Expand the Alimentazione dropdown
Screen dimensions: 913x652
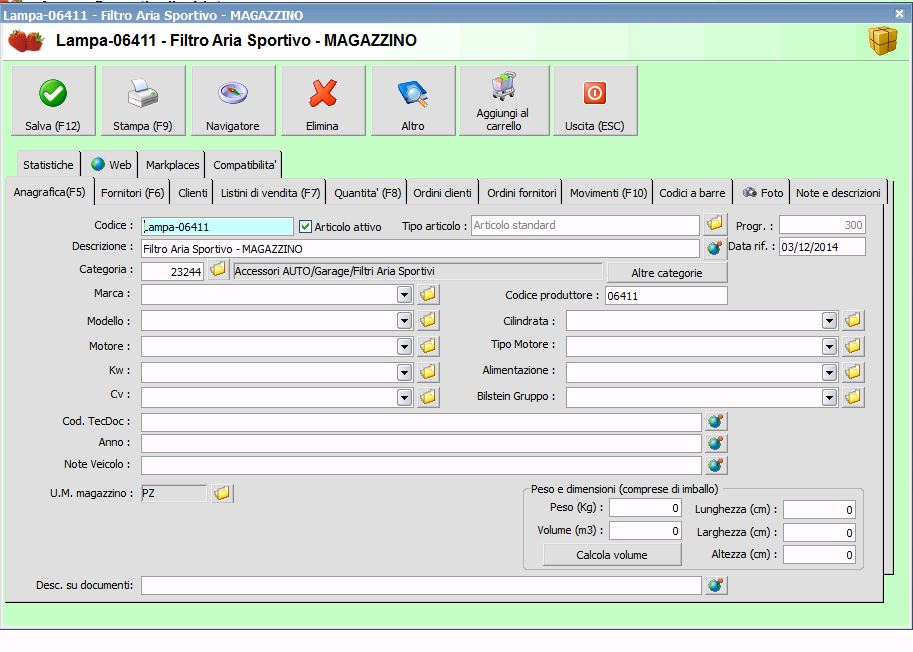pos(829,372)
